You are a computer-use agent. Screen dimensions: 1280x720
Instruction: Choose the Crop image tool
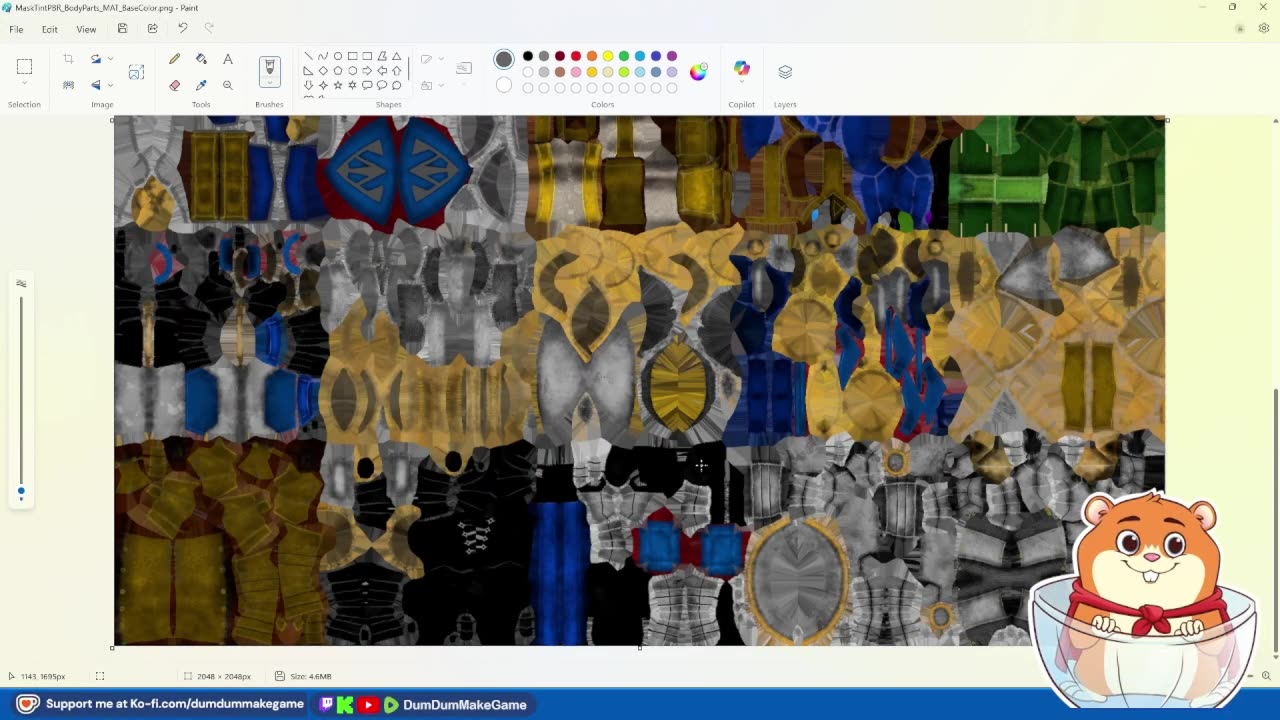tap(68, 59)
